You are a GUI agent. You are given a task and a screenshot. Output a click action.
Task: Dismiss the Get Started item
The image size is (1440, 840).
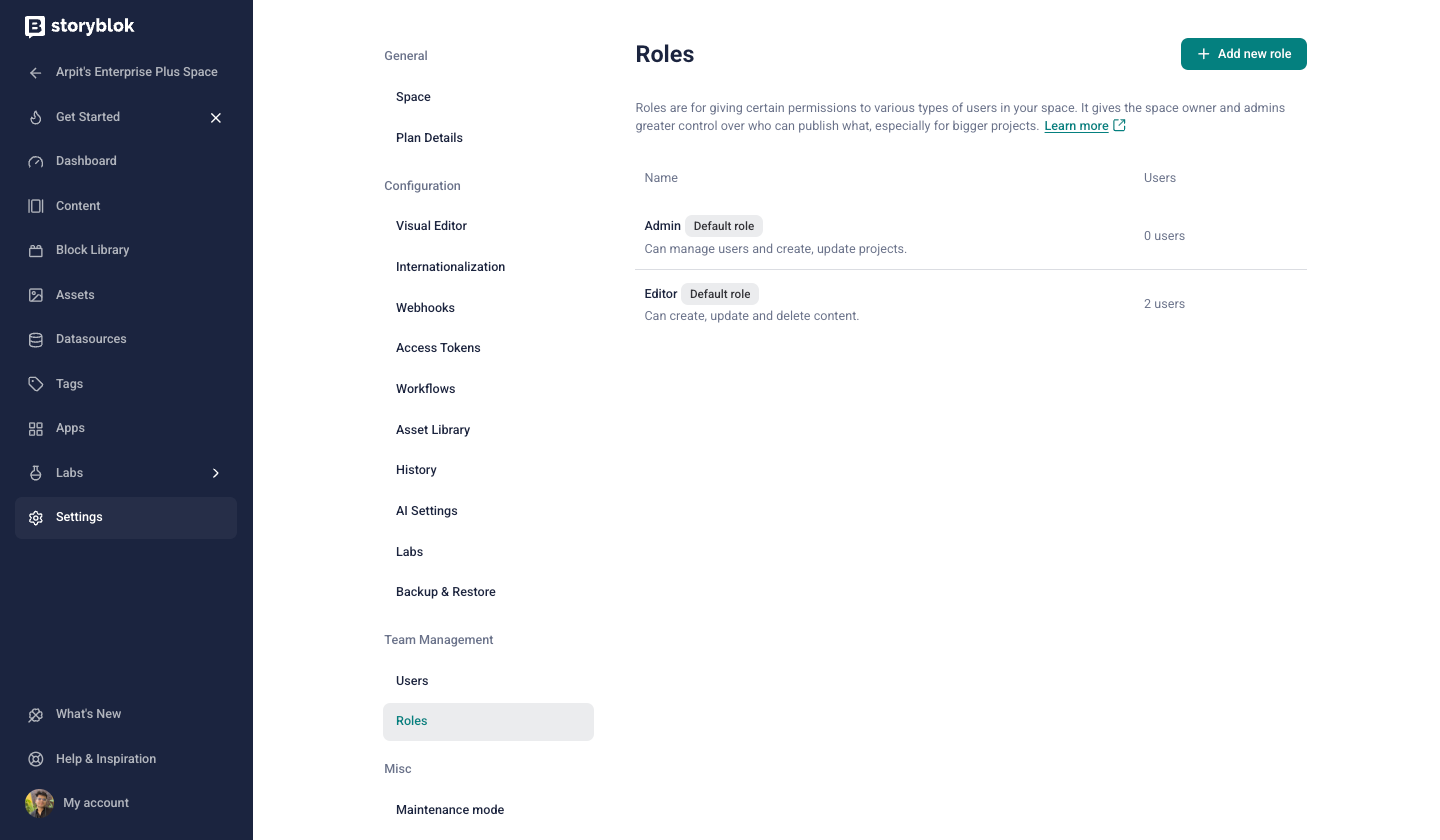point(216,118)
